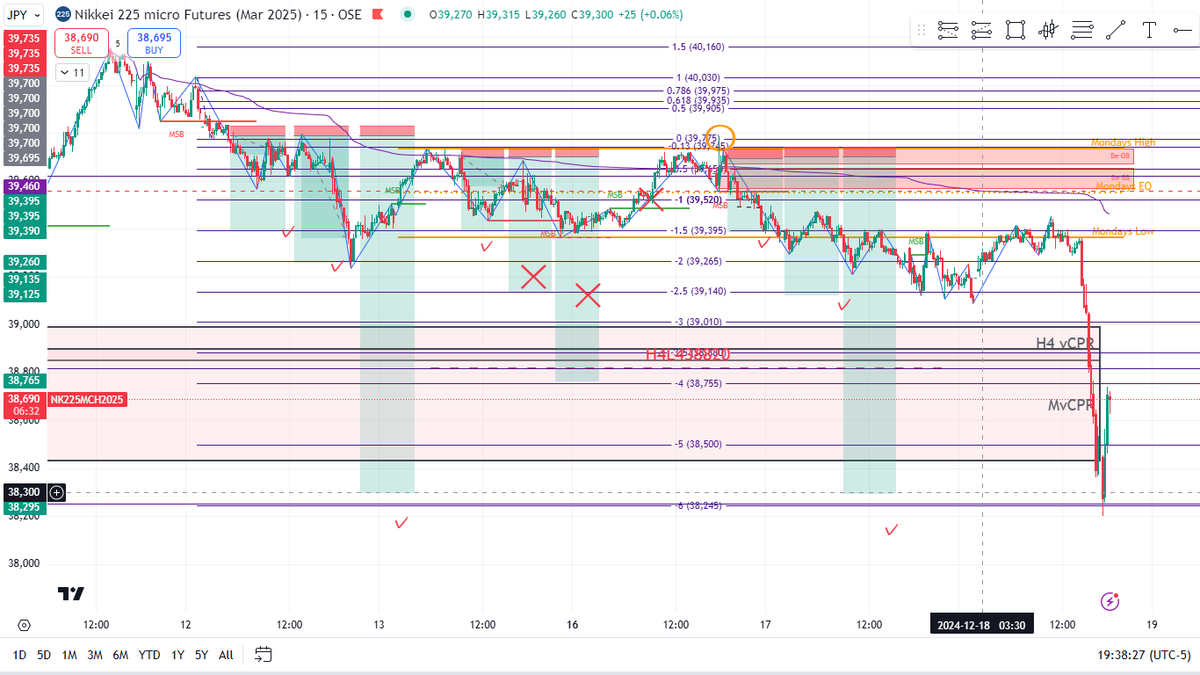1200x675 pixels.
Task: Click the Mondays High line label
Action: click(x=1123, y=143)
